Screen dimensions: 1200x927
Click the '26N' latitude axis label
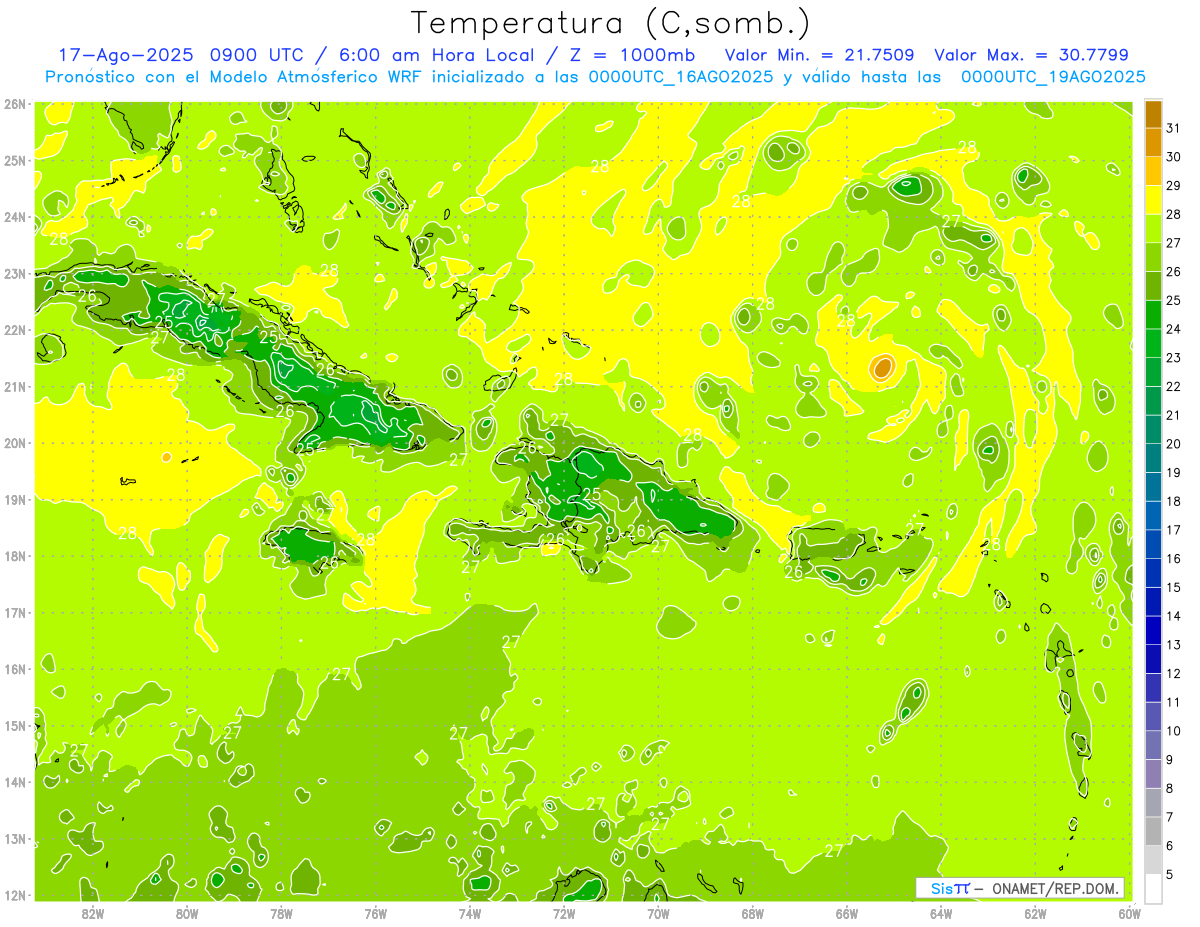[x=15, y=104]
